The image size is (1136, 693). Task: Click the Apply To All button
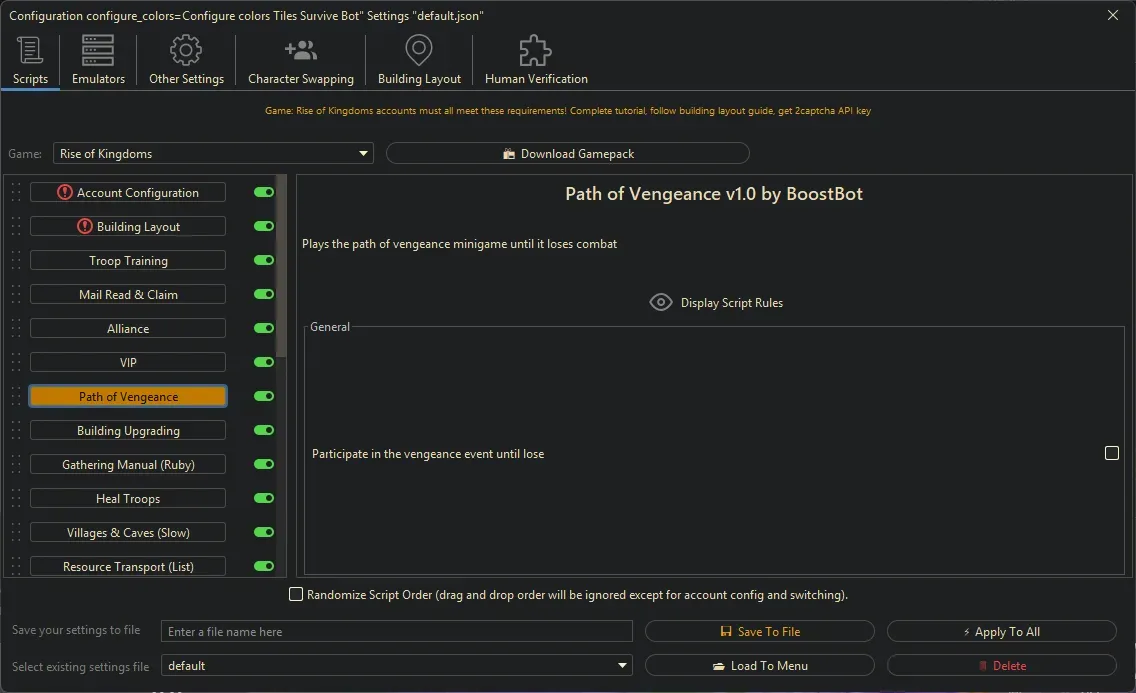pyautogui.click(x=1001, y=631)
